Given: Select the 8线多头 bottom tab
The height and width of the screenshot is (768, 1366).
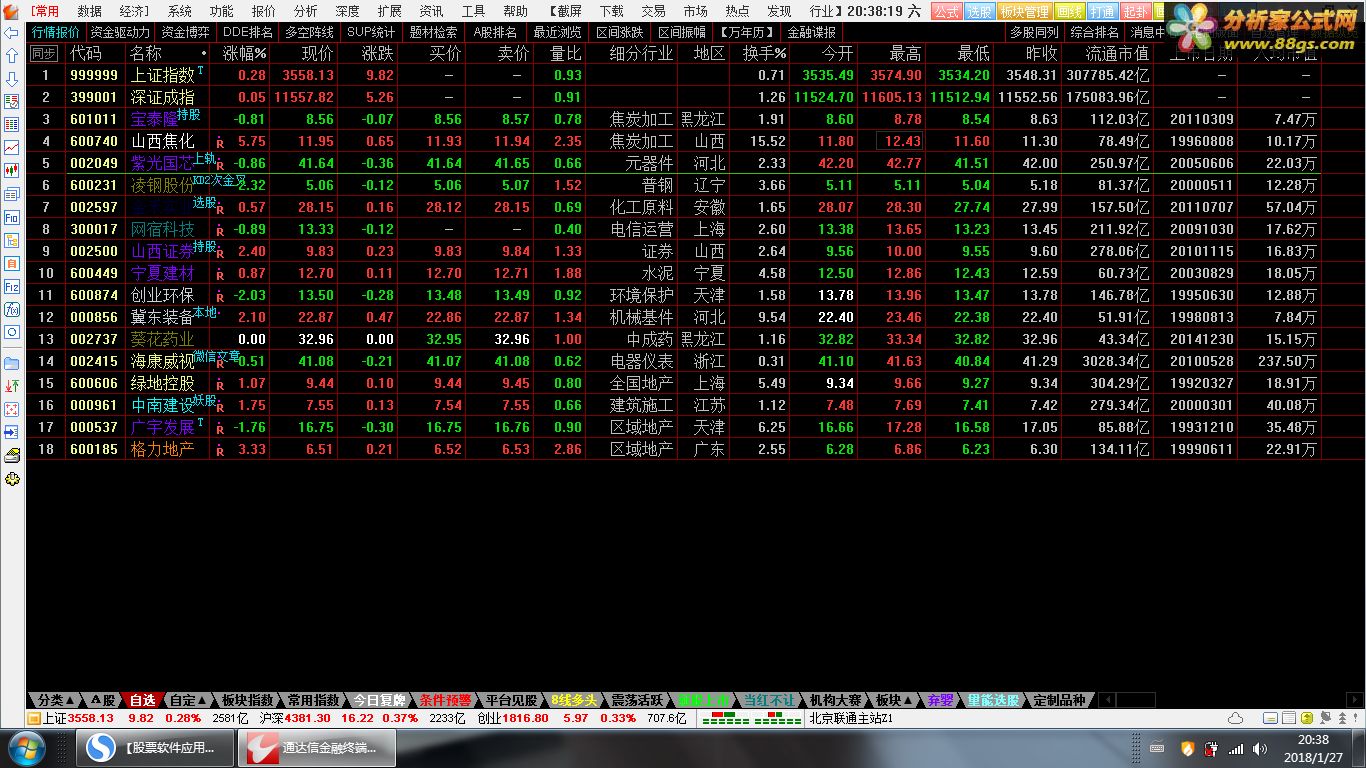Looking at the screenshot, I should tap(574, 700).
